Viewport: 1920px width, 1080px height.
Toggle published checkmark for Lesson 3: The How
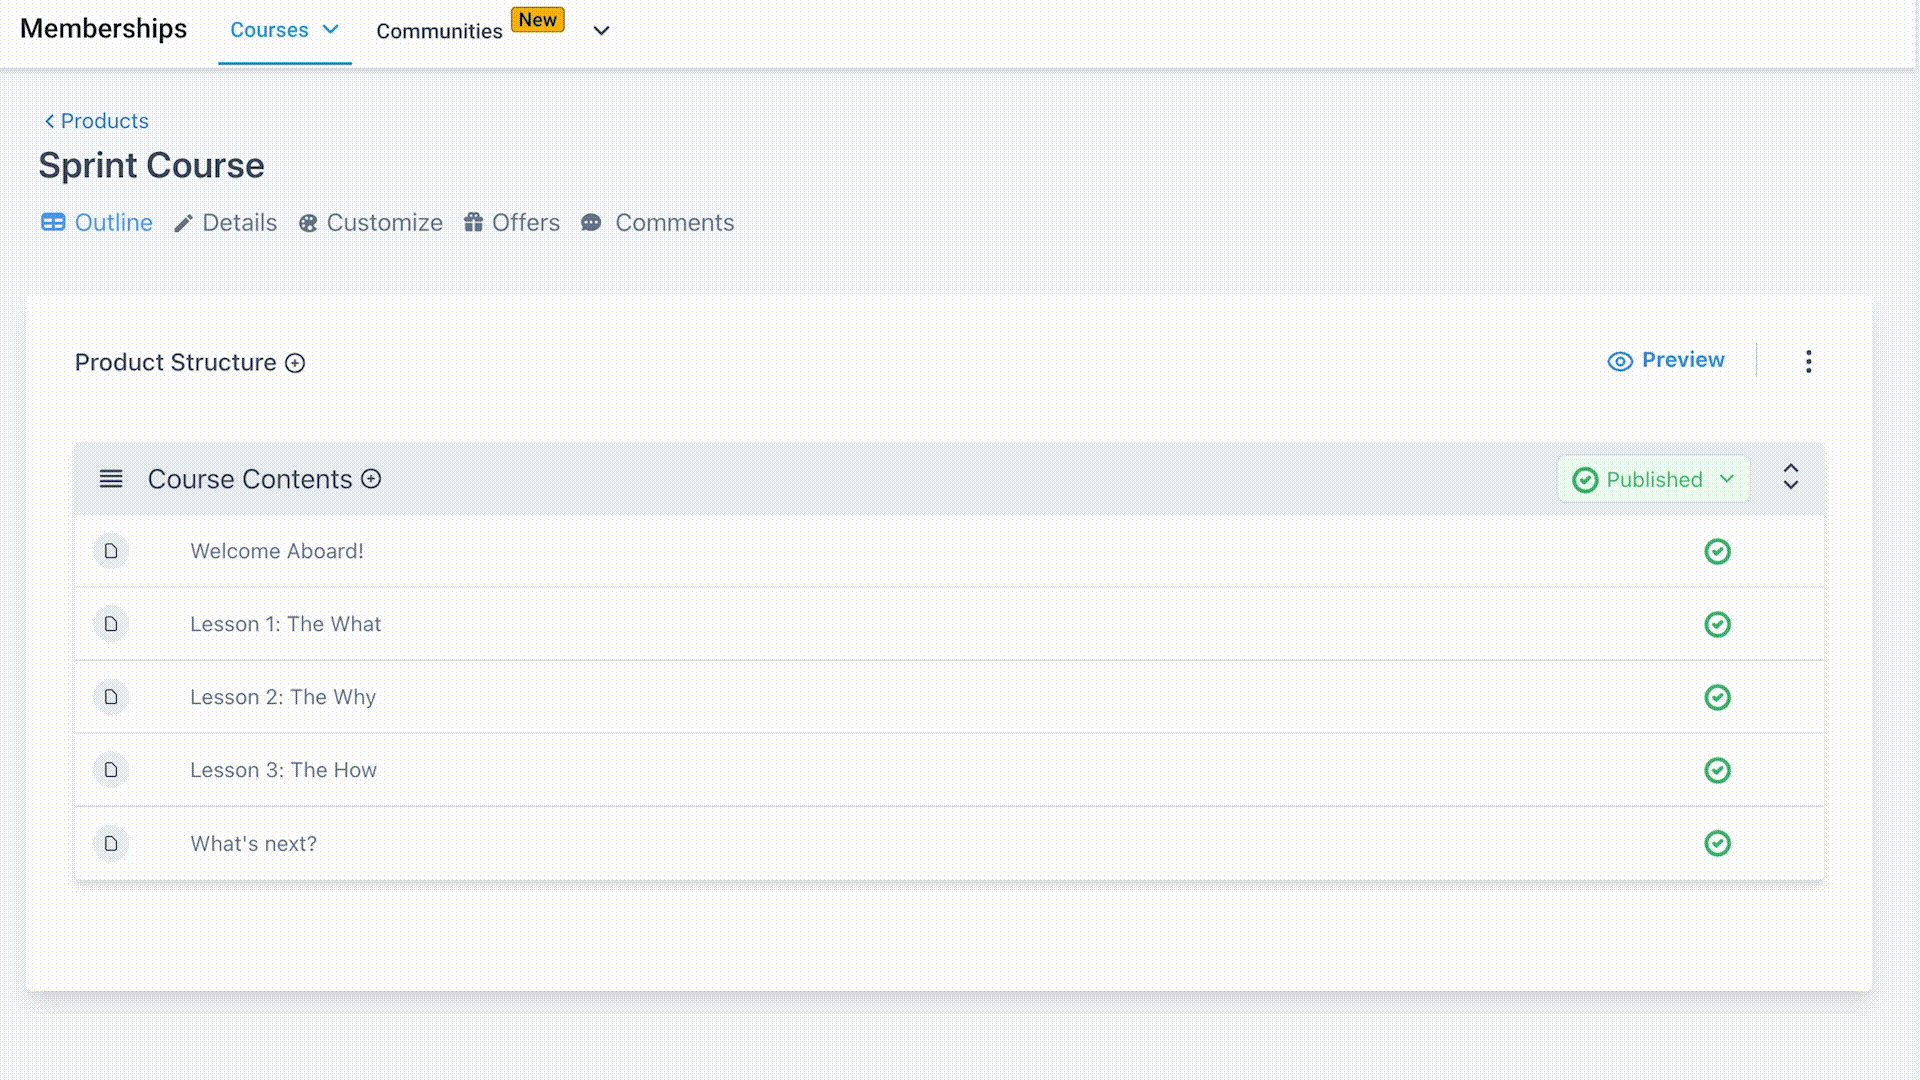[1717, 770]
